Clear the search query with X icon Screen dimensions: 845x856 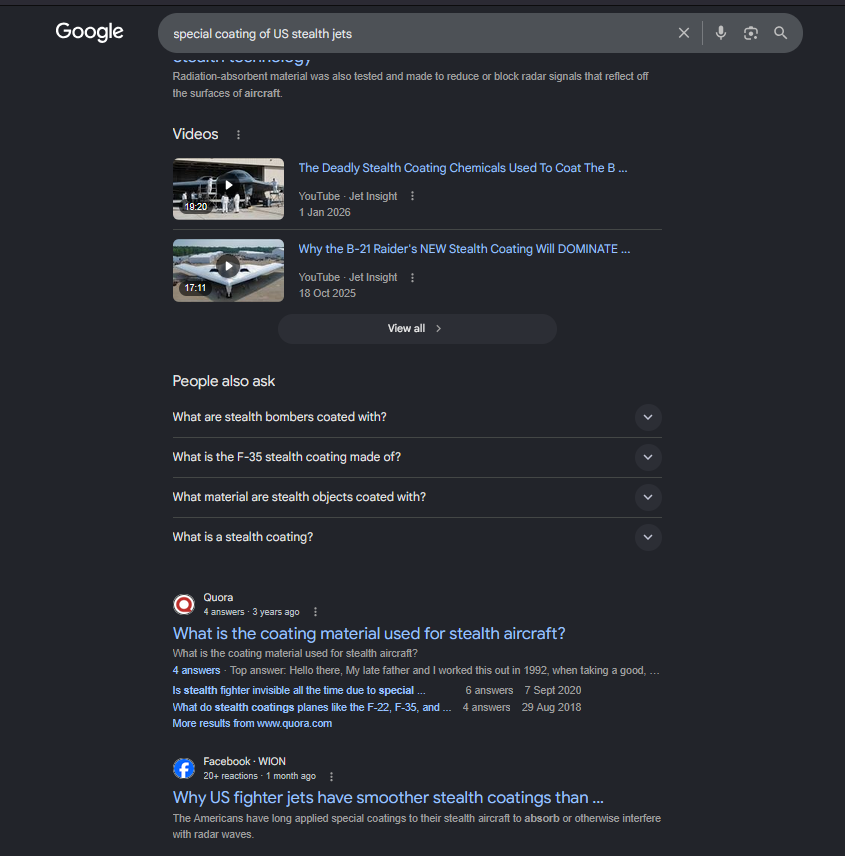(x=683, y=33)
